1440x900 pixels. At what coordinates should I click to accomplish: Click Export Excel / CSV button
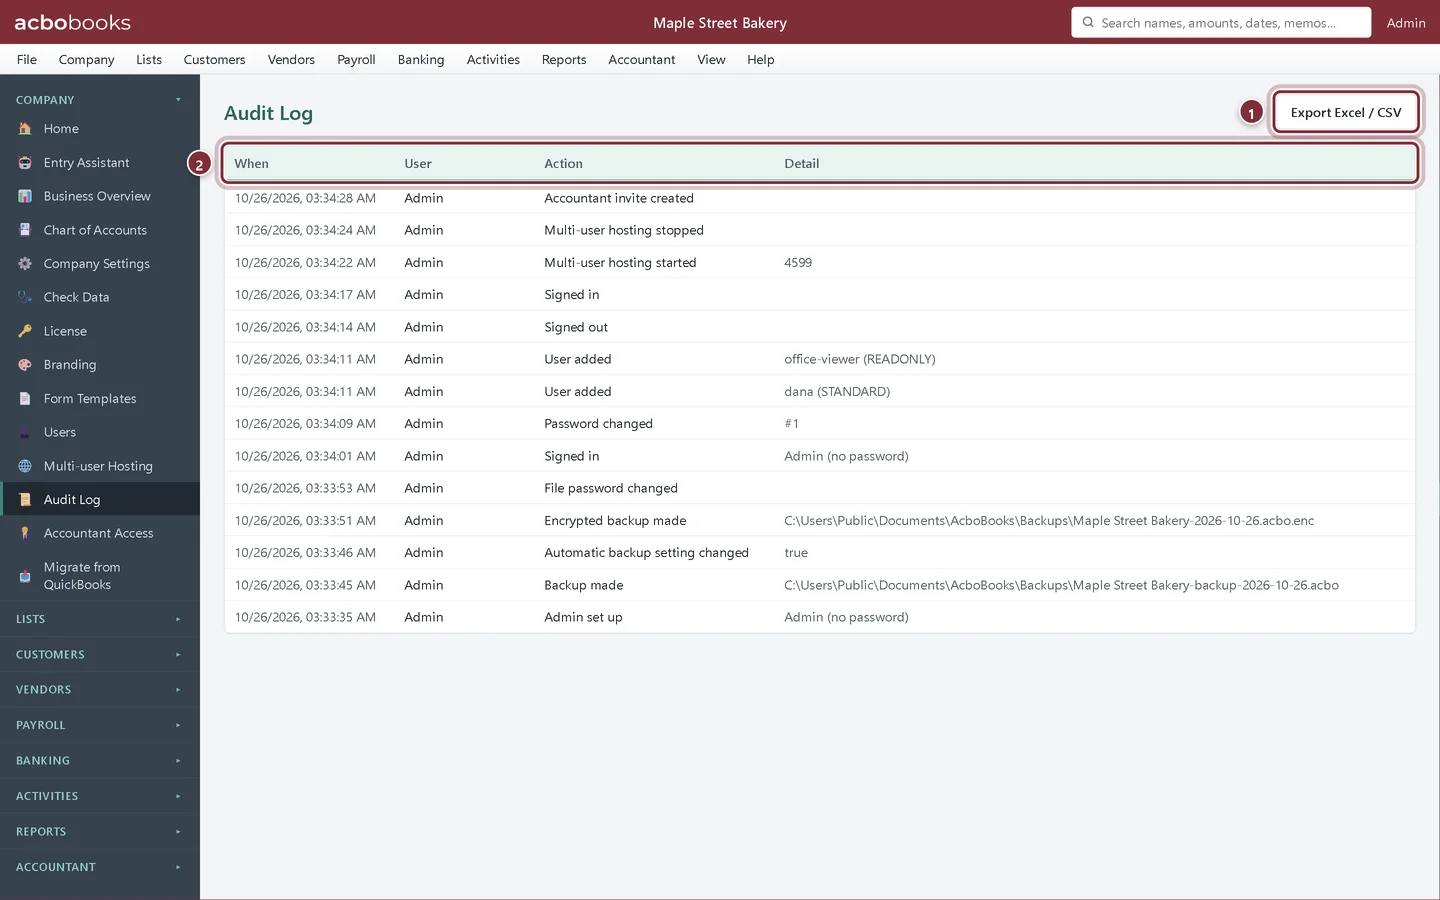[x=1346, y=113]
